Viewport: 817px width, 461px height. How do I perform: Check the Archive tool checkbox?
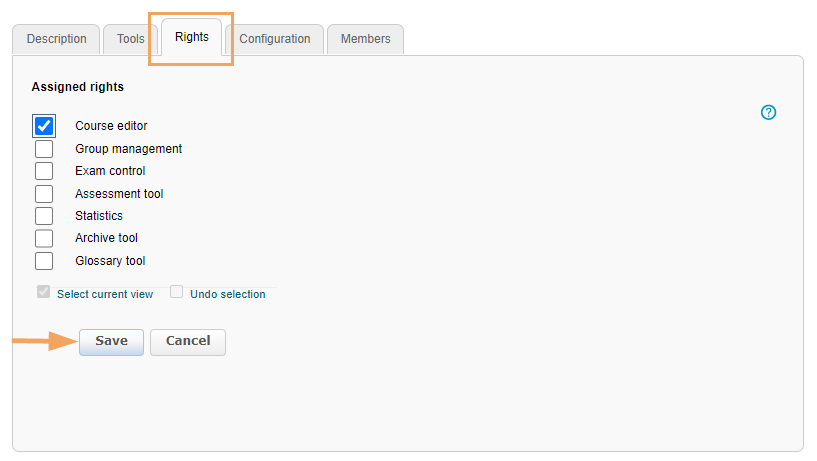44,238
